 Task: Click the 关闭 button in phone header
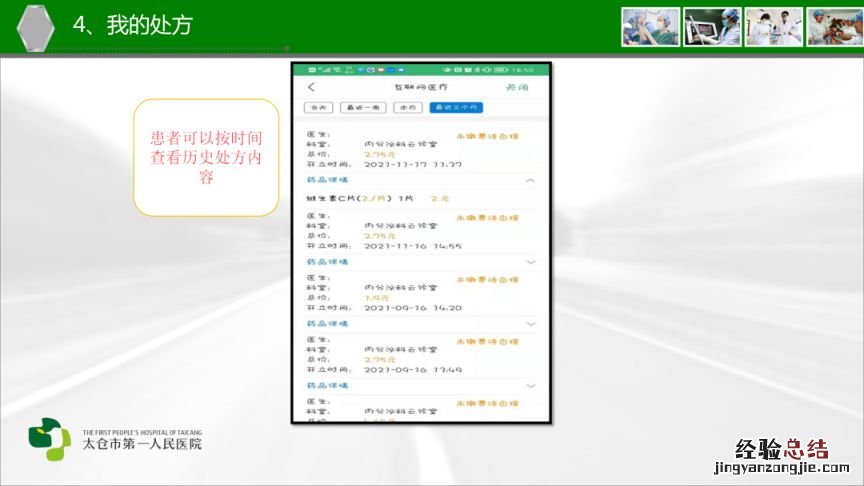click(516, 88)
